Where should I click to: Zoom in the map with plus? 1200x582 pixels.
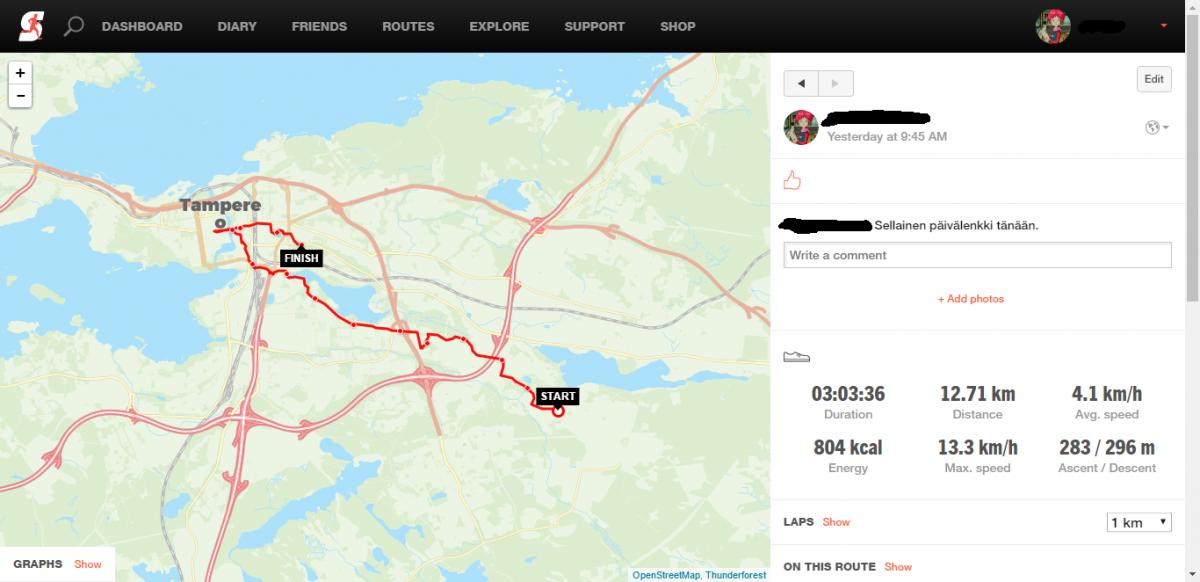pyautogui.click(x=20, y=73)
